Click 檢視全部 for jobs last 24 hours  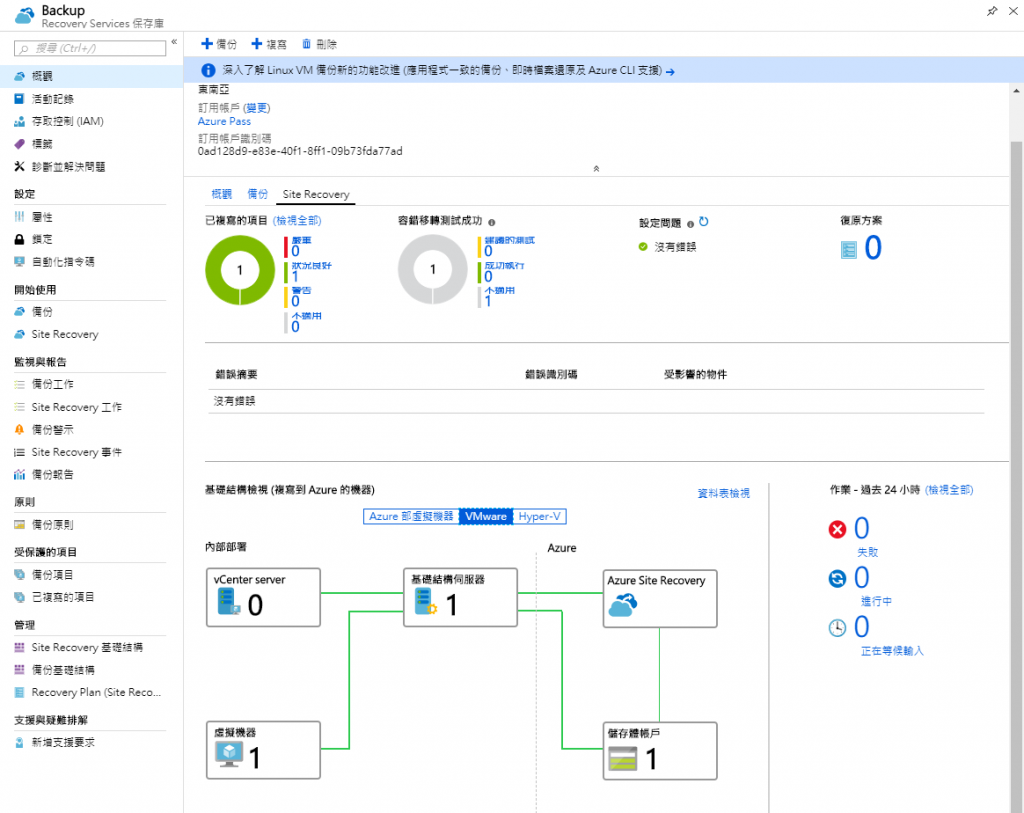click(949, 490)
